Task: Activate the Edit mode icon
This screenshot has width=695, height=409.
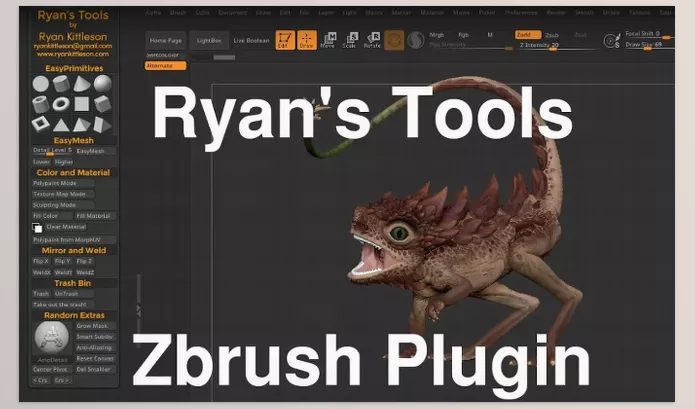Action: 285,40
